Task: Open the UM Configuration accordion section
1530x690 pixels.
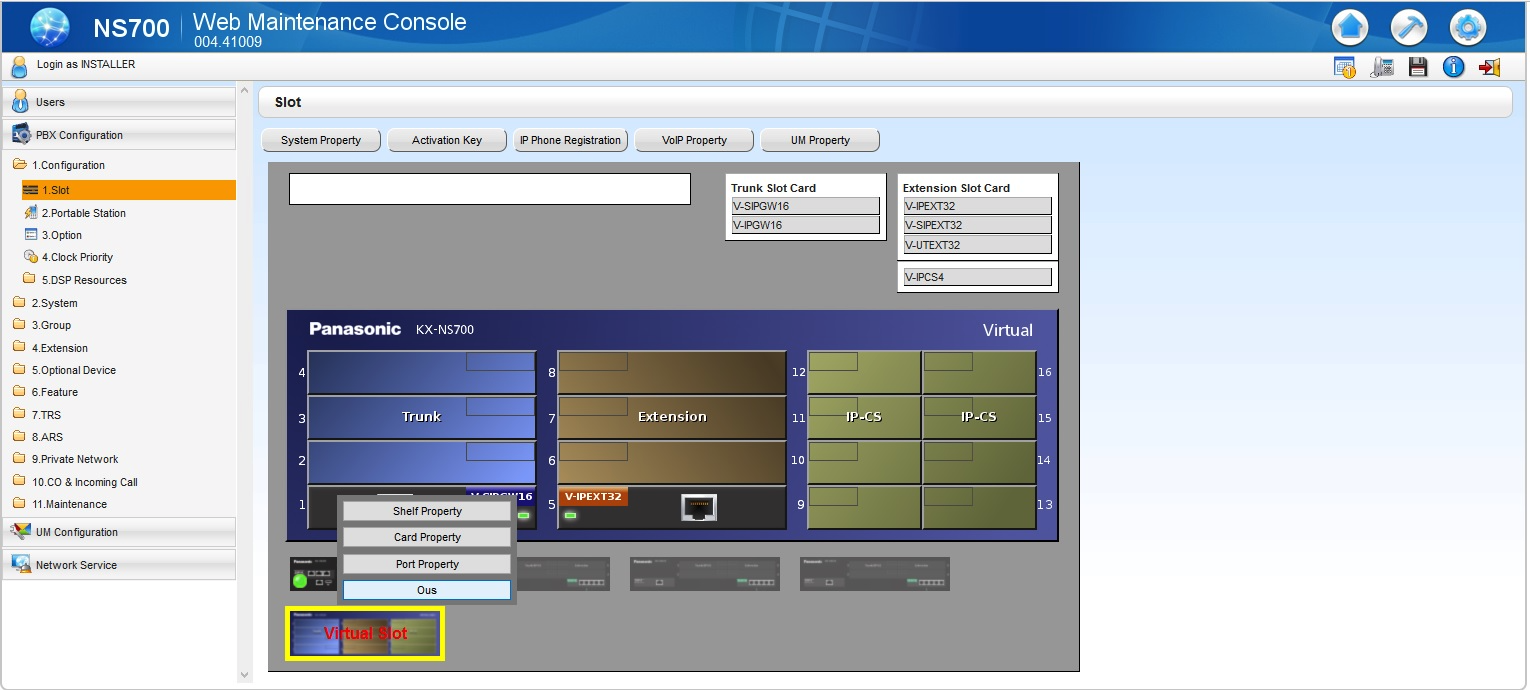Action: point(119,532)
